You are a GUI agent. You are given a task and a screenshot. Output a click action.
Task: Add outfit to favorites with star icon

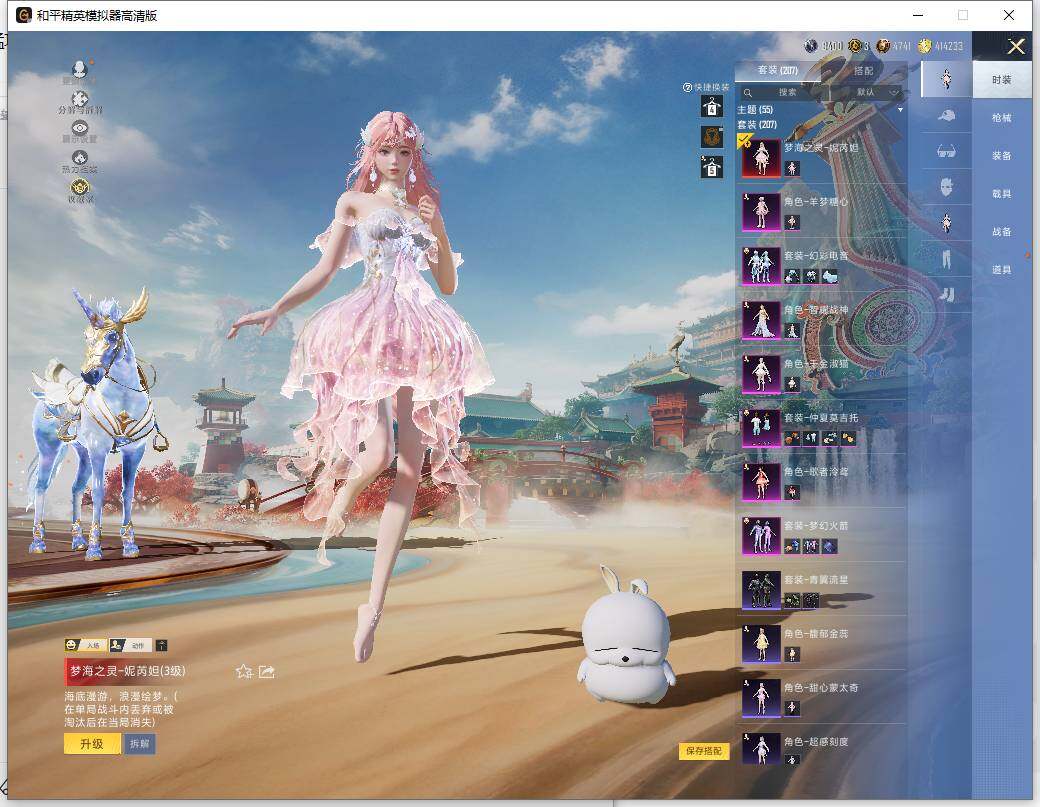[243, 672]
